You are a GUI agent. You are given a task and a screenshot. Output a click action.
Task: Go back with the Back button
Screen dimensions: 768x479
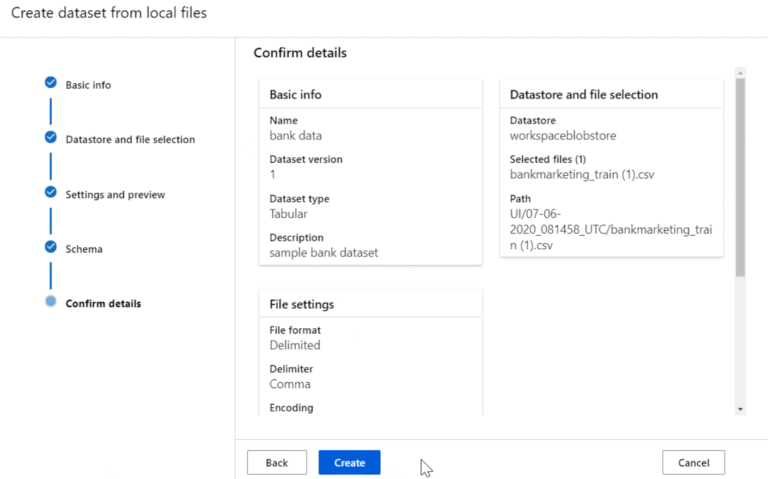point(277,463)
